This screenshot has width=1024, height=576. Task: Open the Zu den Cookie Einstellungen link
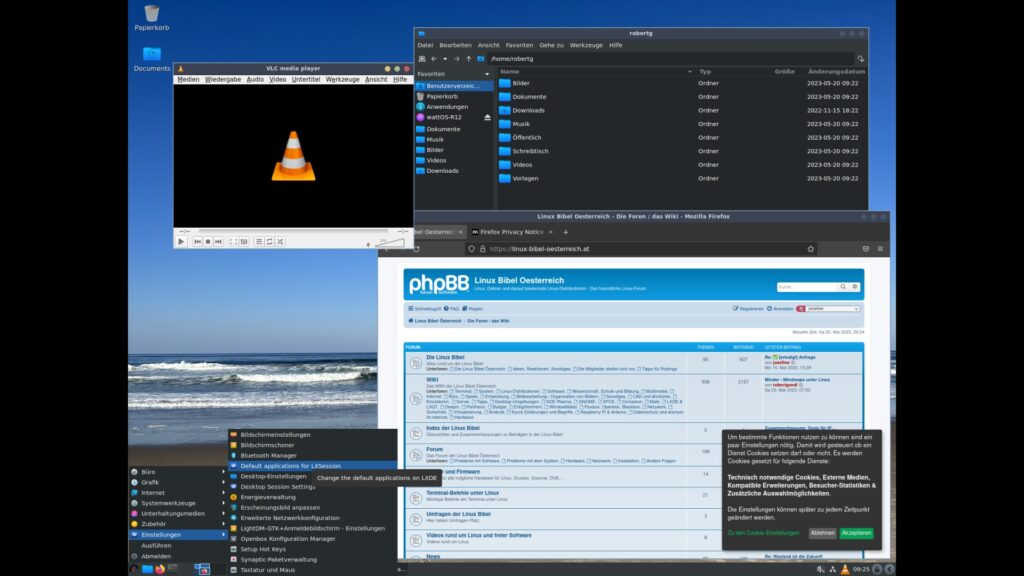(x=763, y=533)
